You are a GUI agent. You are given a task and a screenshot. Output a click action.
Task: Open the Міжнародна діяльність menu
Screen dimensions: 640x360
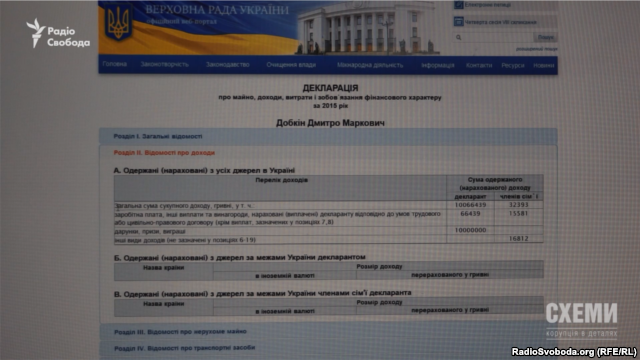[x=370, y=65]
